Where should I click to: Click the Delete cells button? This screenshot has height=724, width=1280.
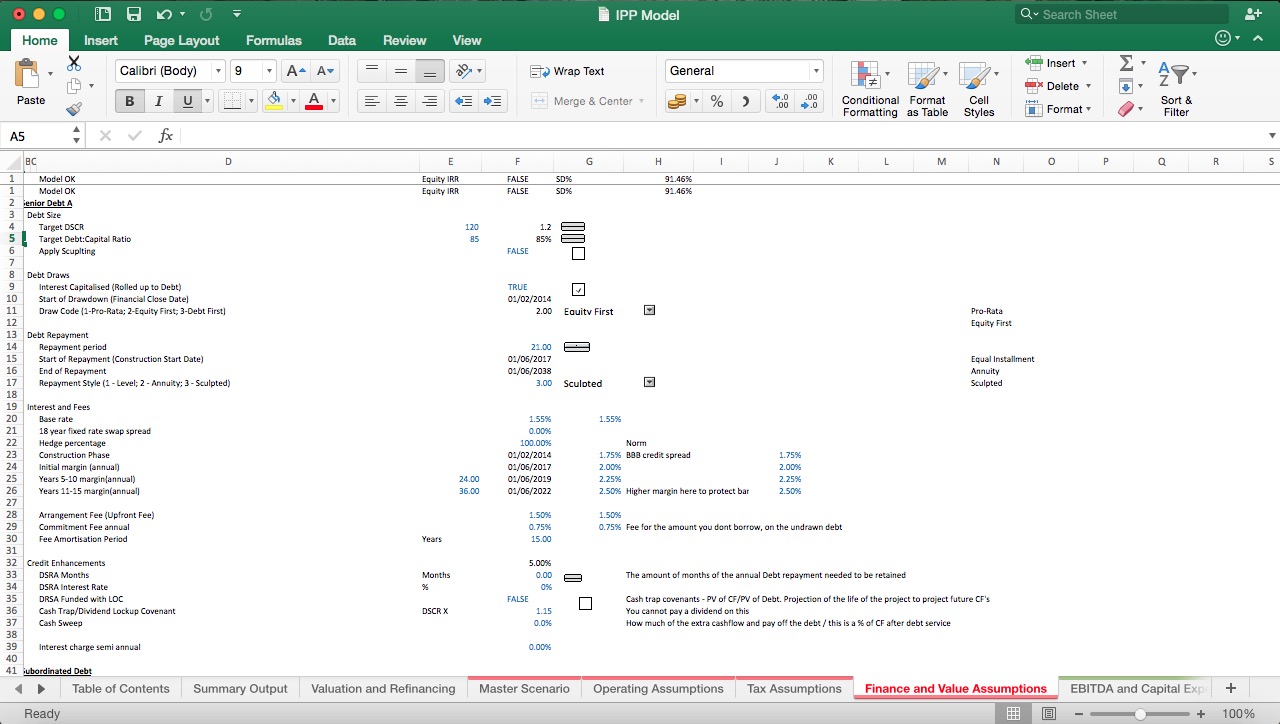pos(1055,86)
